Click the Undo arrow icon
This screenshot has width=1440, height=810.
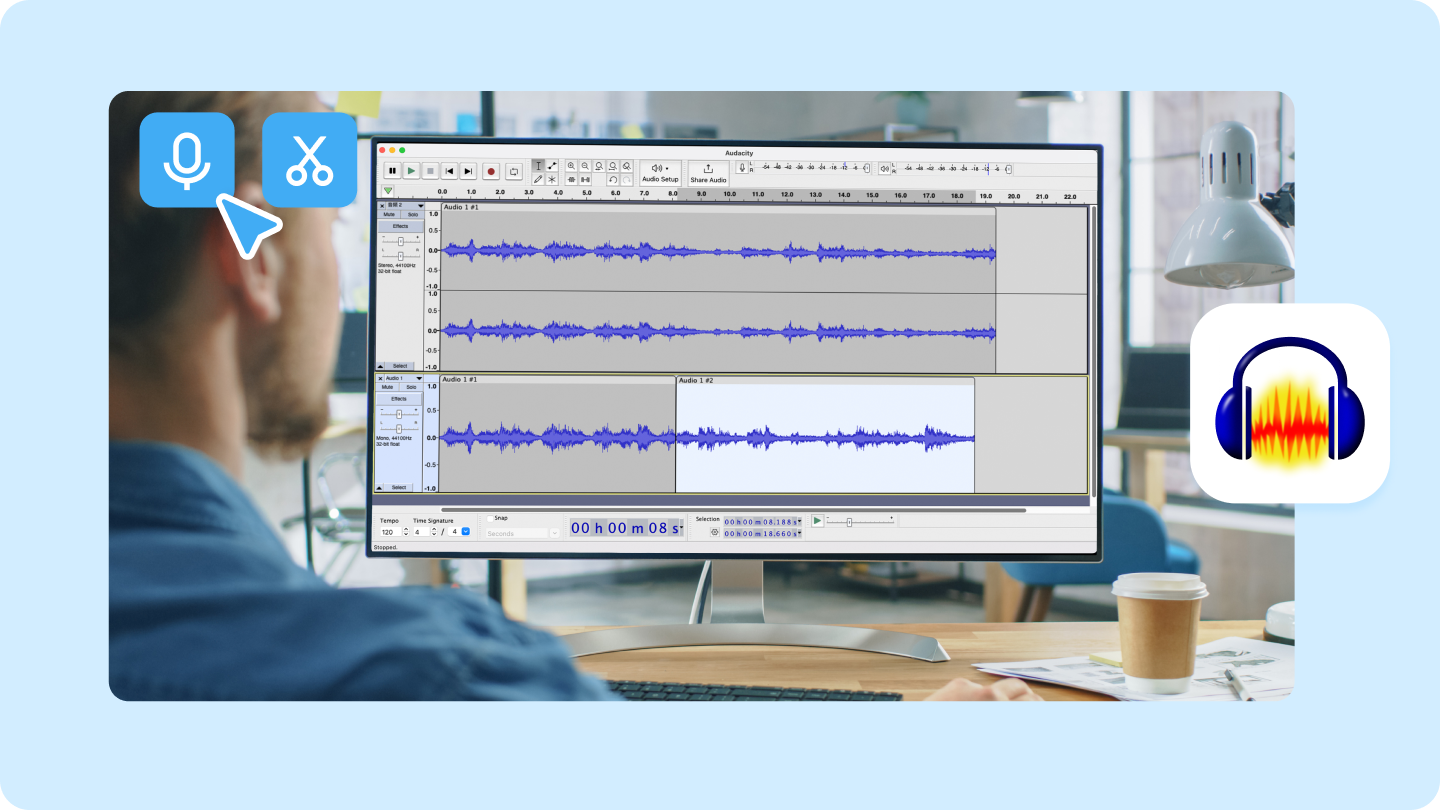click(x=613, y=179)
